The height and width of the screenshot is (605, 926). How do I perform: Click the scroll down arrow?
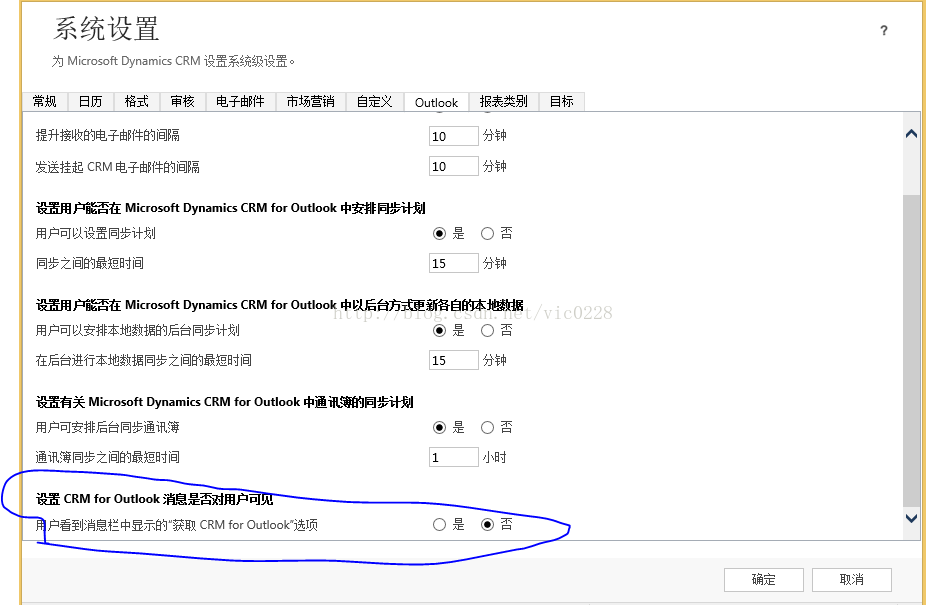pos(911,518)
